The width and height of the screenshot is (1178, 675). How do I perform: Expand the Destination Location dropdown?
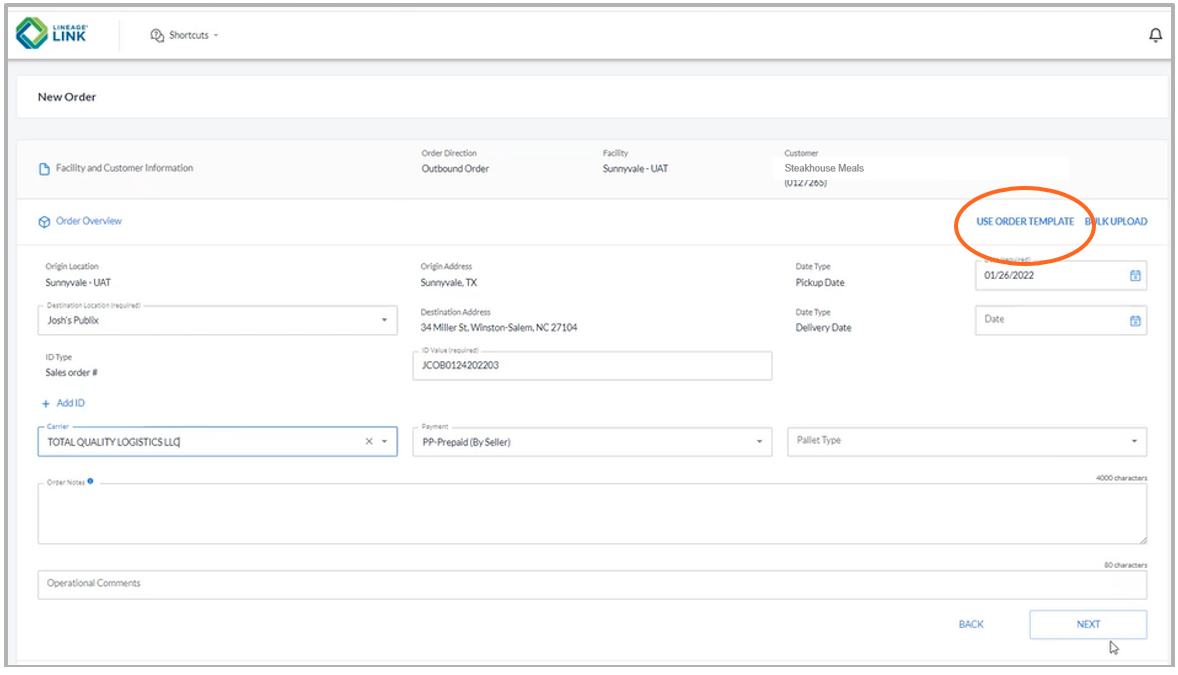[385, 320]
